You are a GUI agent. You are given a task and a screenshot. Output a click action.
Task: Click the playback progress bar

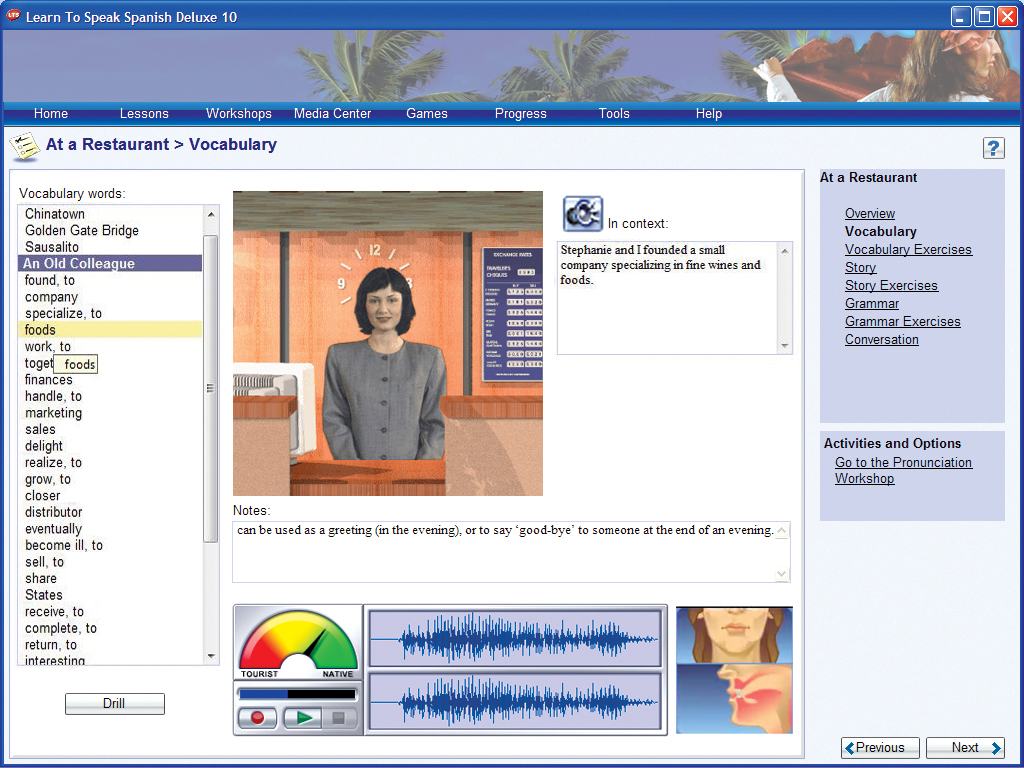[298, 693]
